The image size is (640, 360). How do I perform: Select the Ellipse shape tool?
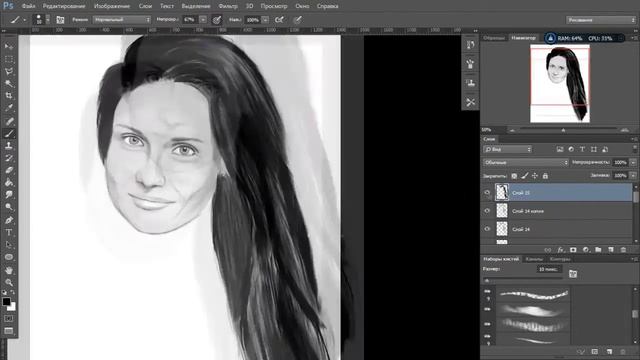tap(9, 257)
